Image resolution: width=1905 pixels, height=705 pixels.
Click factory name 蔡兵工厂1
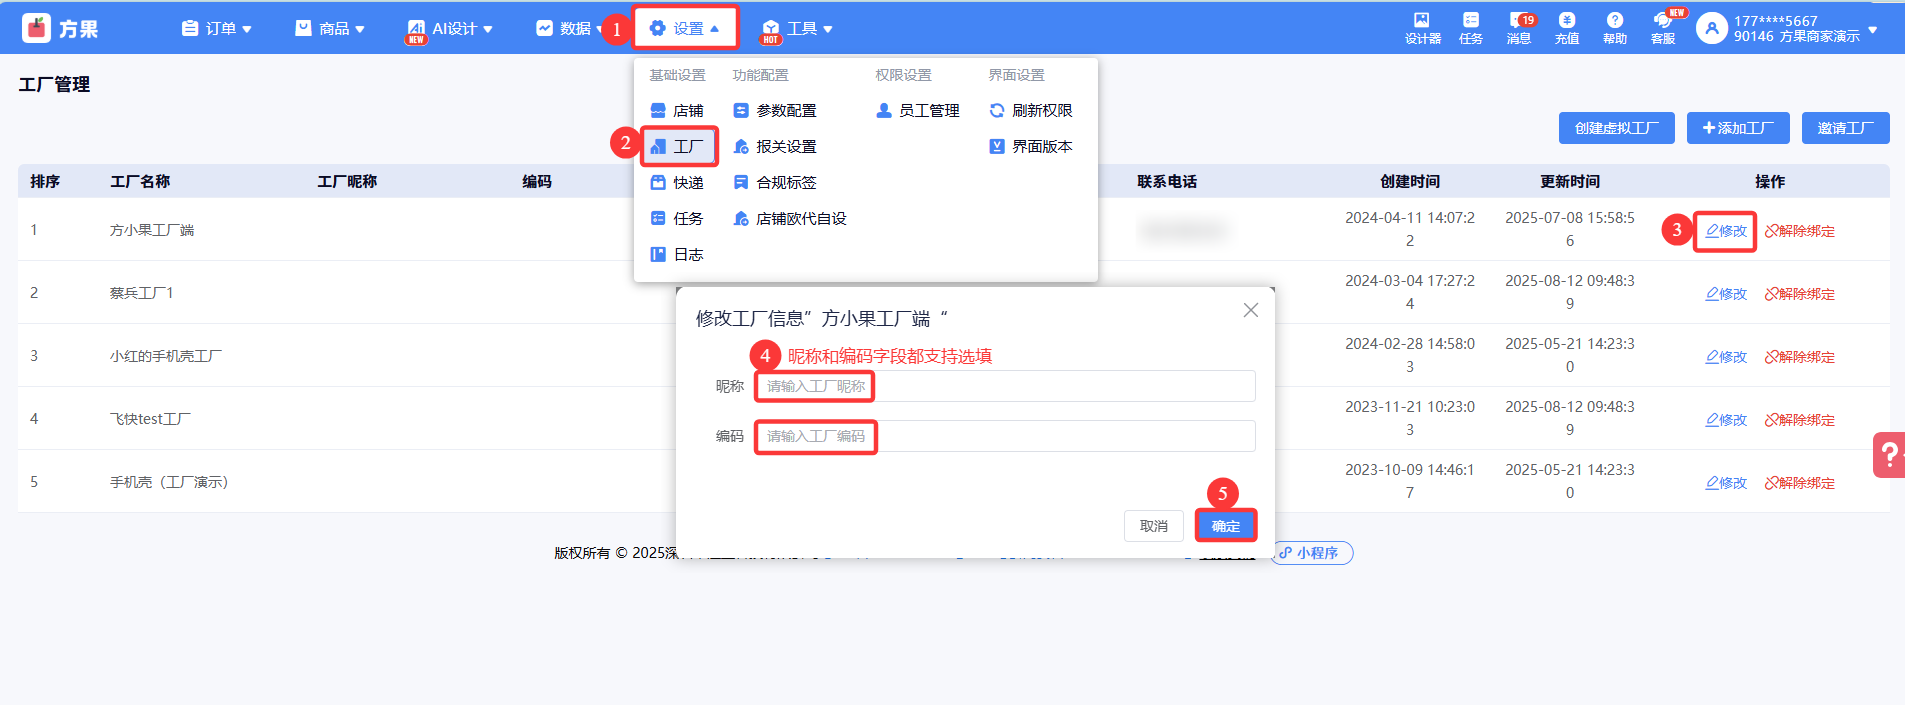(x=142, y=293)
